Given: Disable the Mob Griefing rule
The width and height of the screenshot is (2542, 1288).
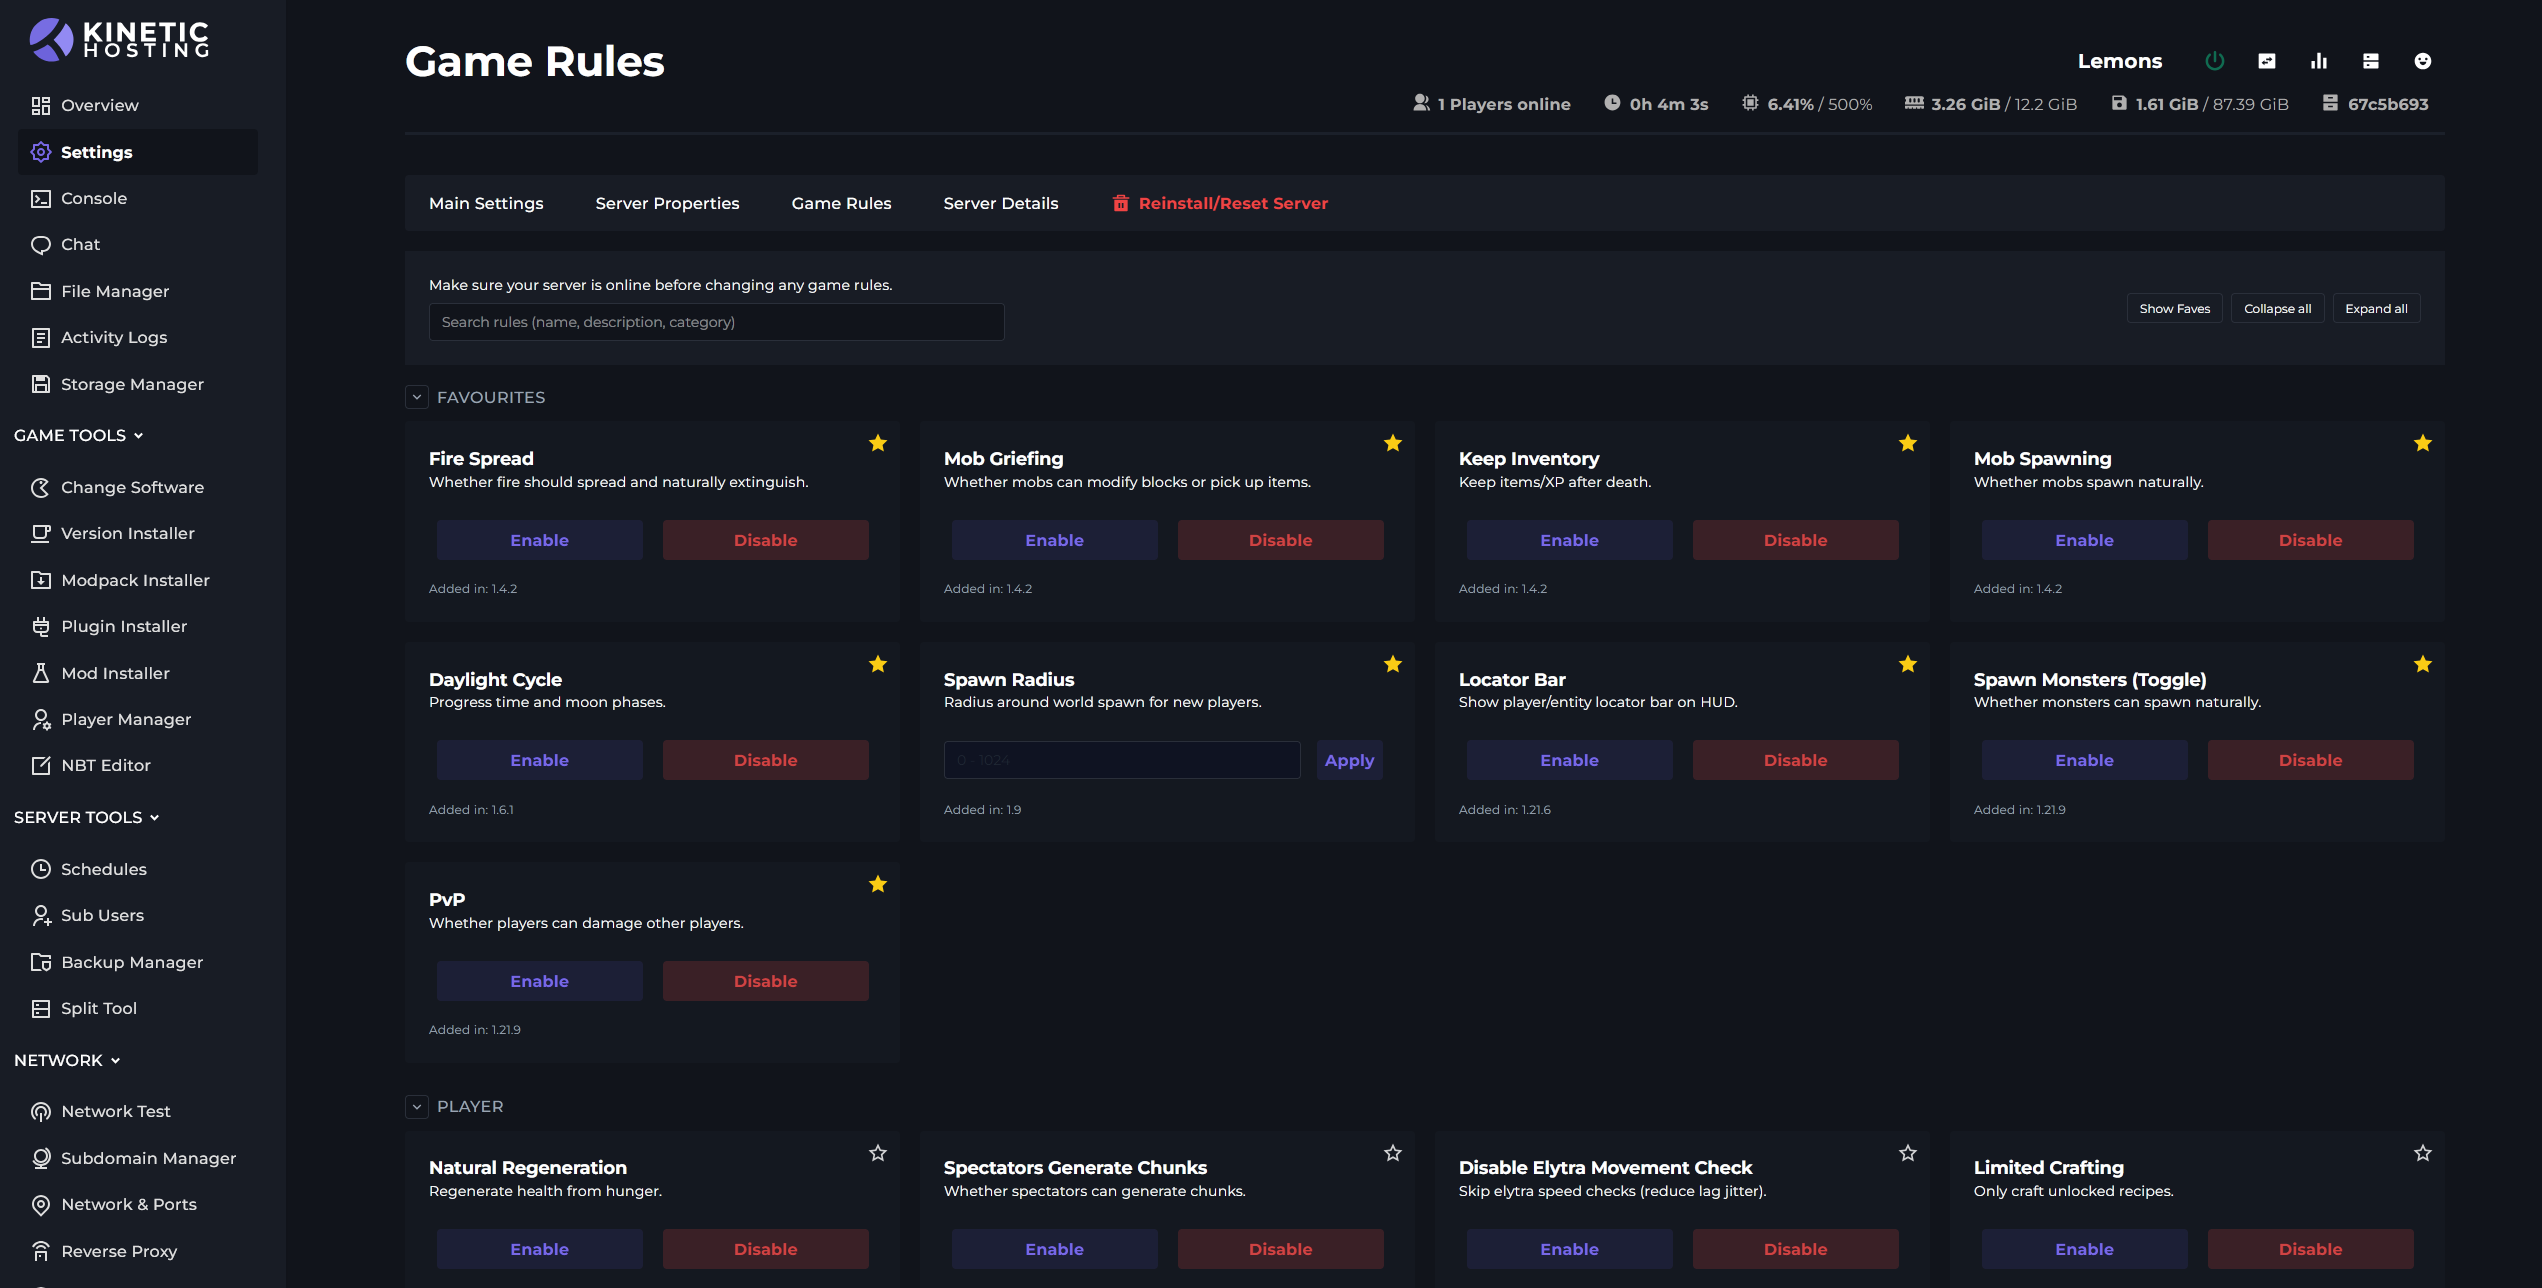Looking at the screenshot, I should pyautogui.click(x=1280, y=540).
